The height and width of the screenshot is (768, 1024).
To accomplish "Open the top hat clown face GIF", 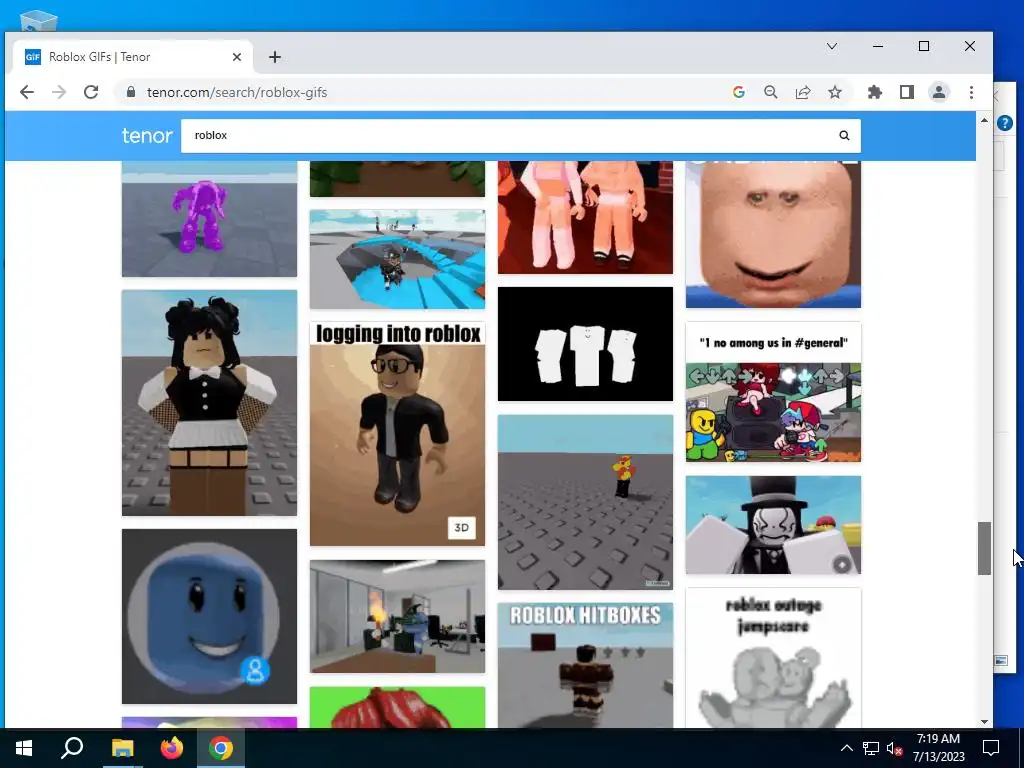I will pos(773,525).
